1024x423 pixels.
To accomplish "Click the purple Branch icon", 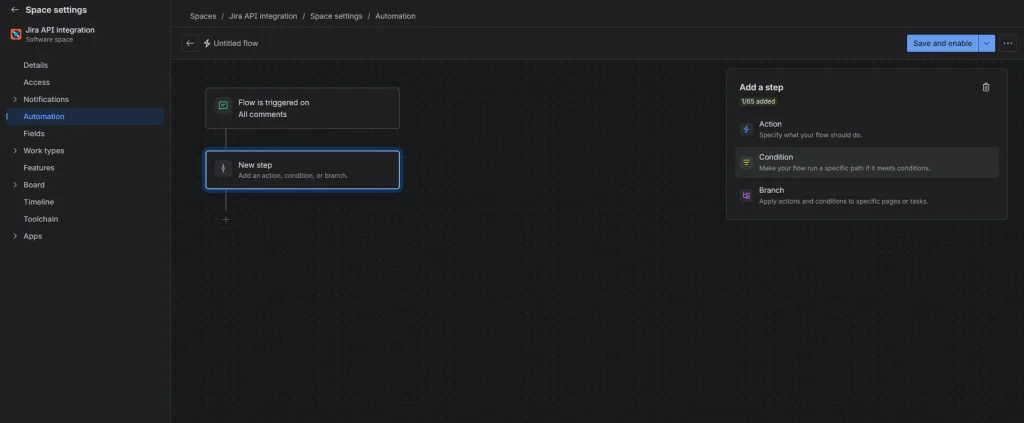I will (746, 196).
